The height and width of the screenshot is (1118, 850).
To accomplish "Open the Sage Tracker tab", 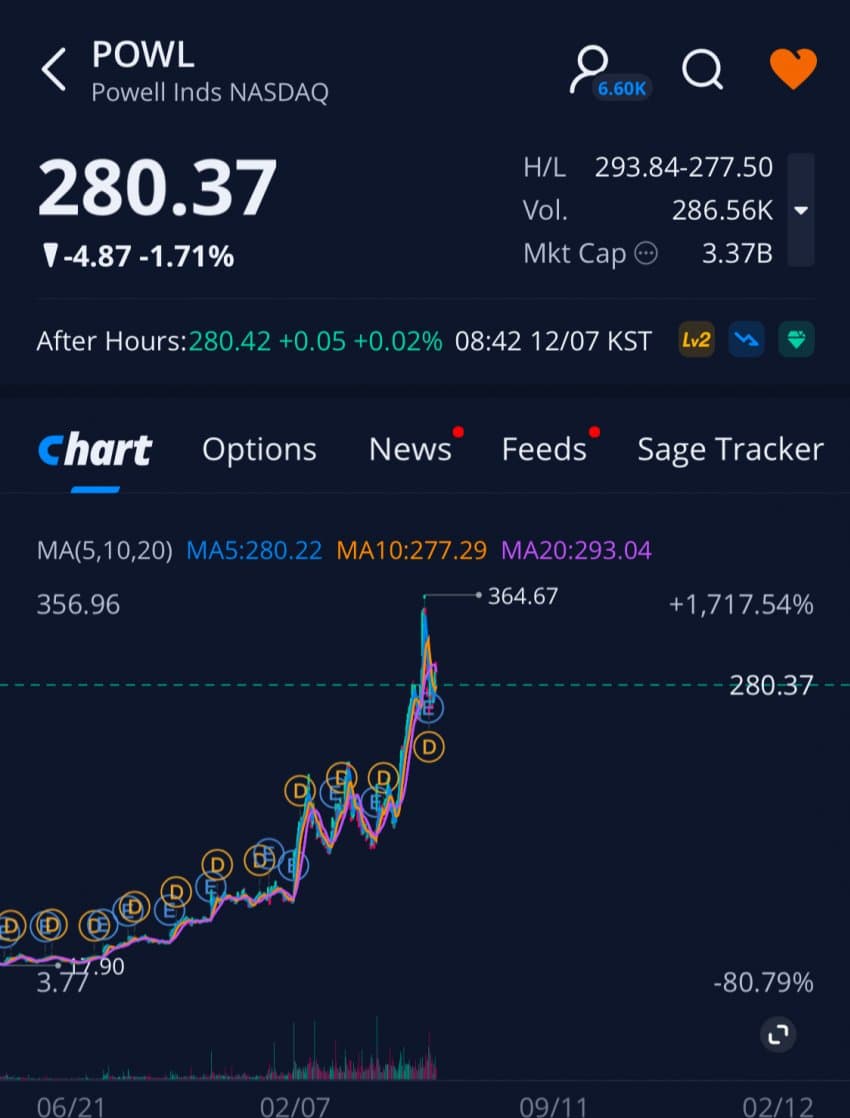I will click(730, 450).
